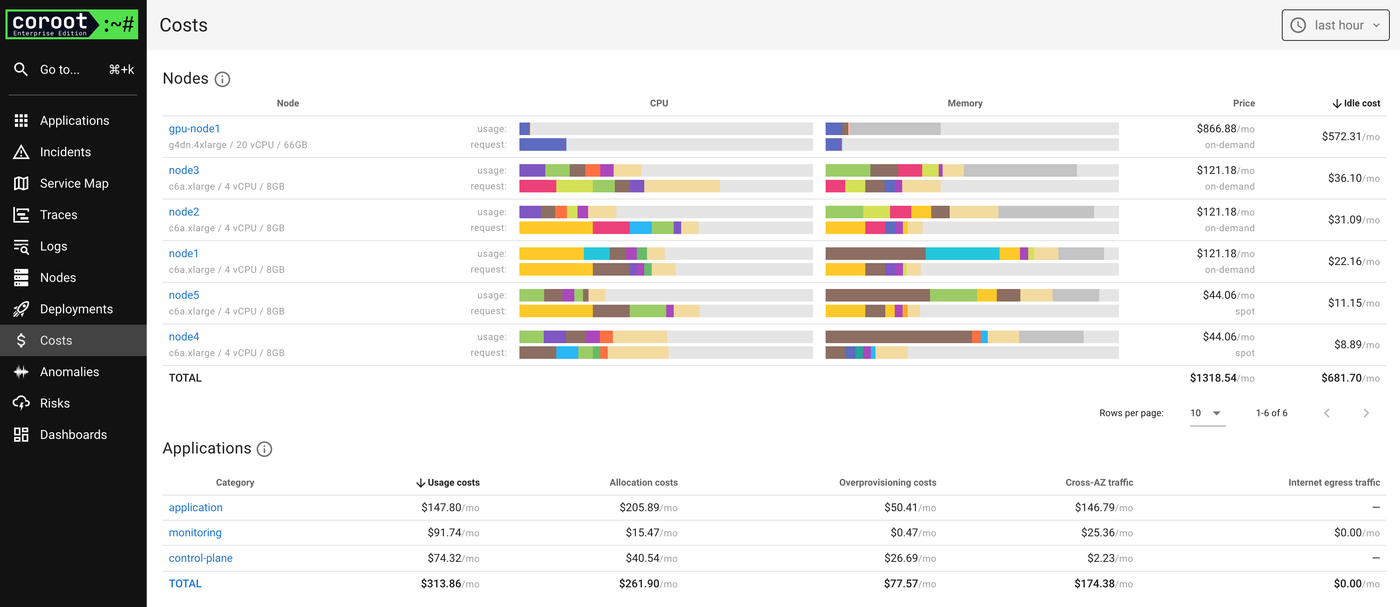The width and height of the screenshot is (1400, 607).
Task: Open the last hour time range dropdown
Action: tap(1335, 24)
